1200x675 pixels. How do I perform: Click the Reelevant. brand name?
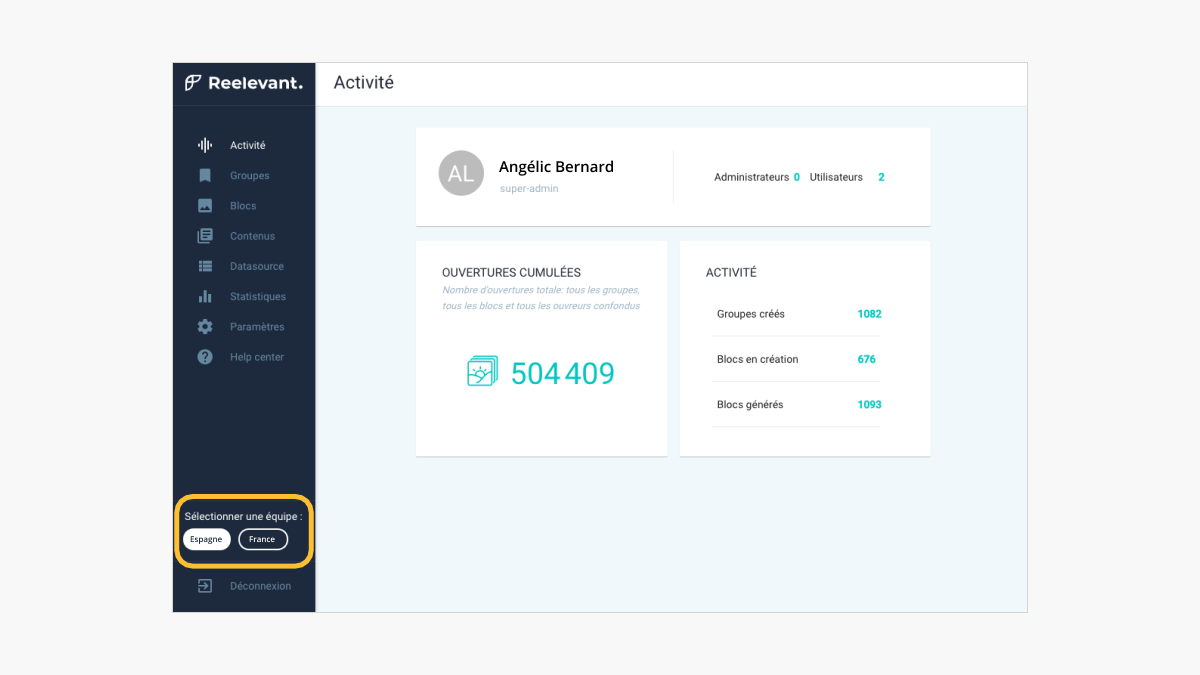pos(255,83)
